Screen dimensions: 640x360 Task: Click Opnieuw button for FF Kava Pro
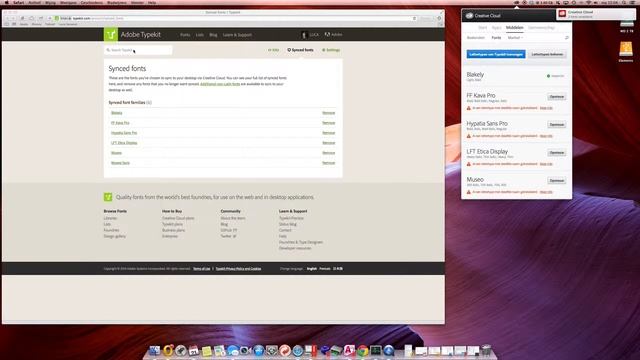coord(556,97)
